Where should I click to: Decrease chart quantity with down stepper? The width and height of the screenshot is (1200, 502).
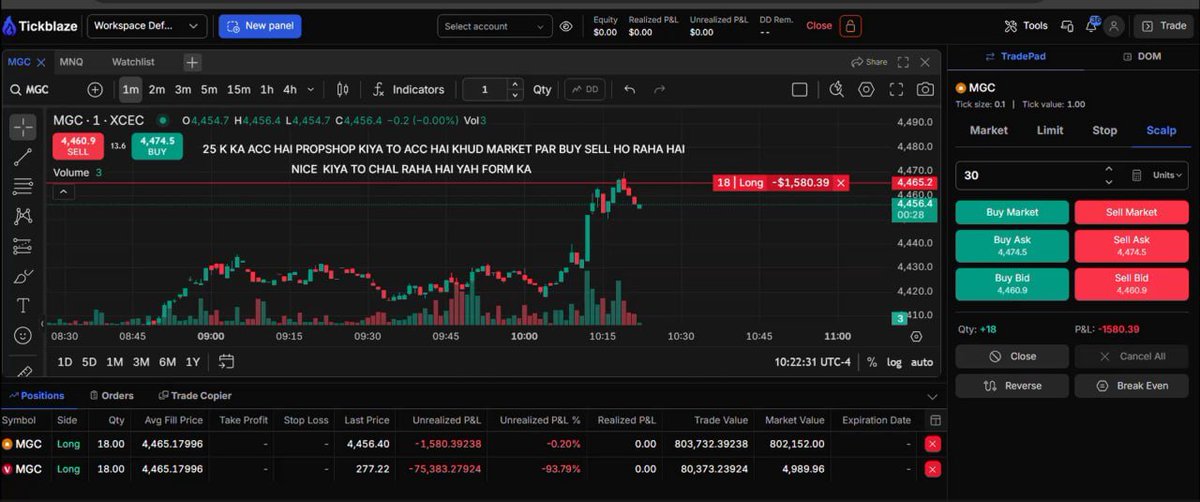515,95
